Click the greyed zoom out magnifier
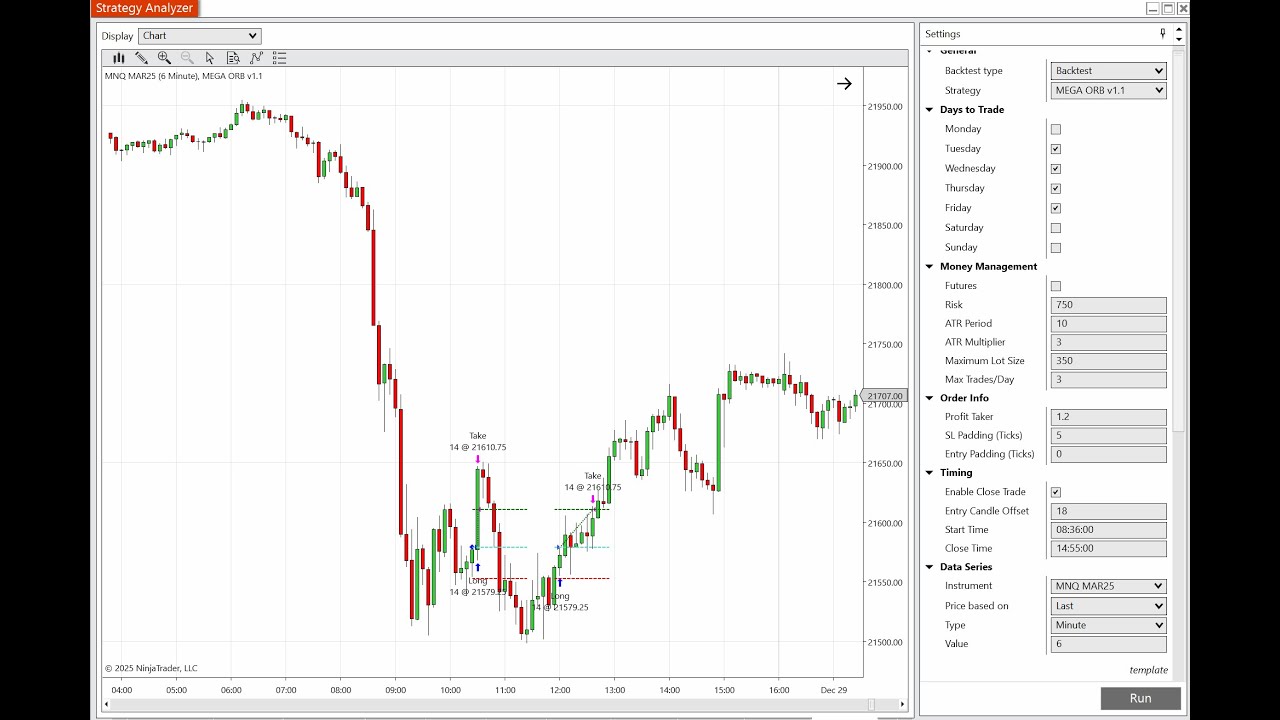This screenshot has height=720, width=1280. (x=187, y=58)
